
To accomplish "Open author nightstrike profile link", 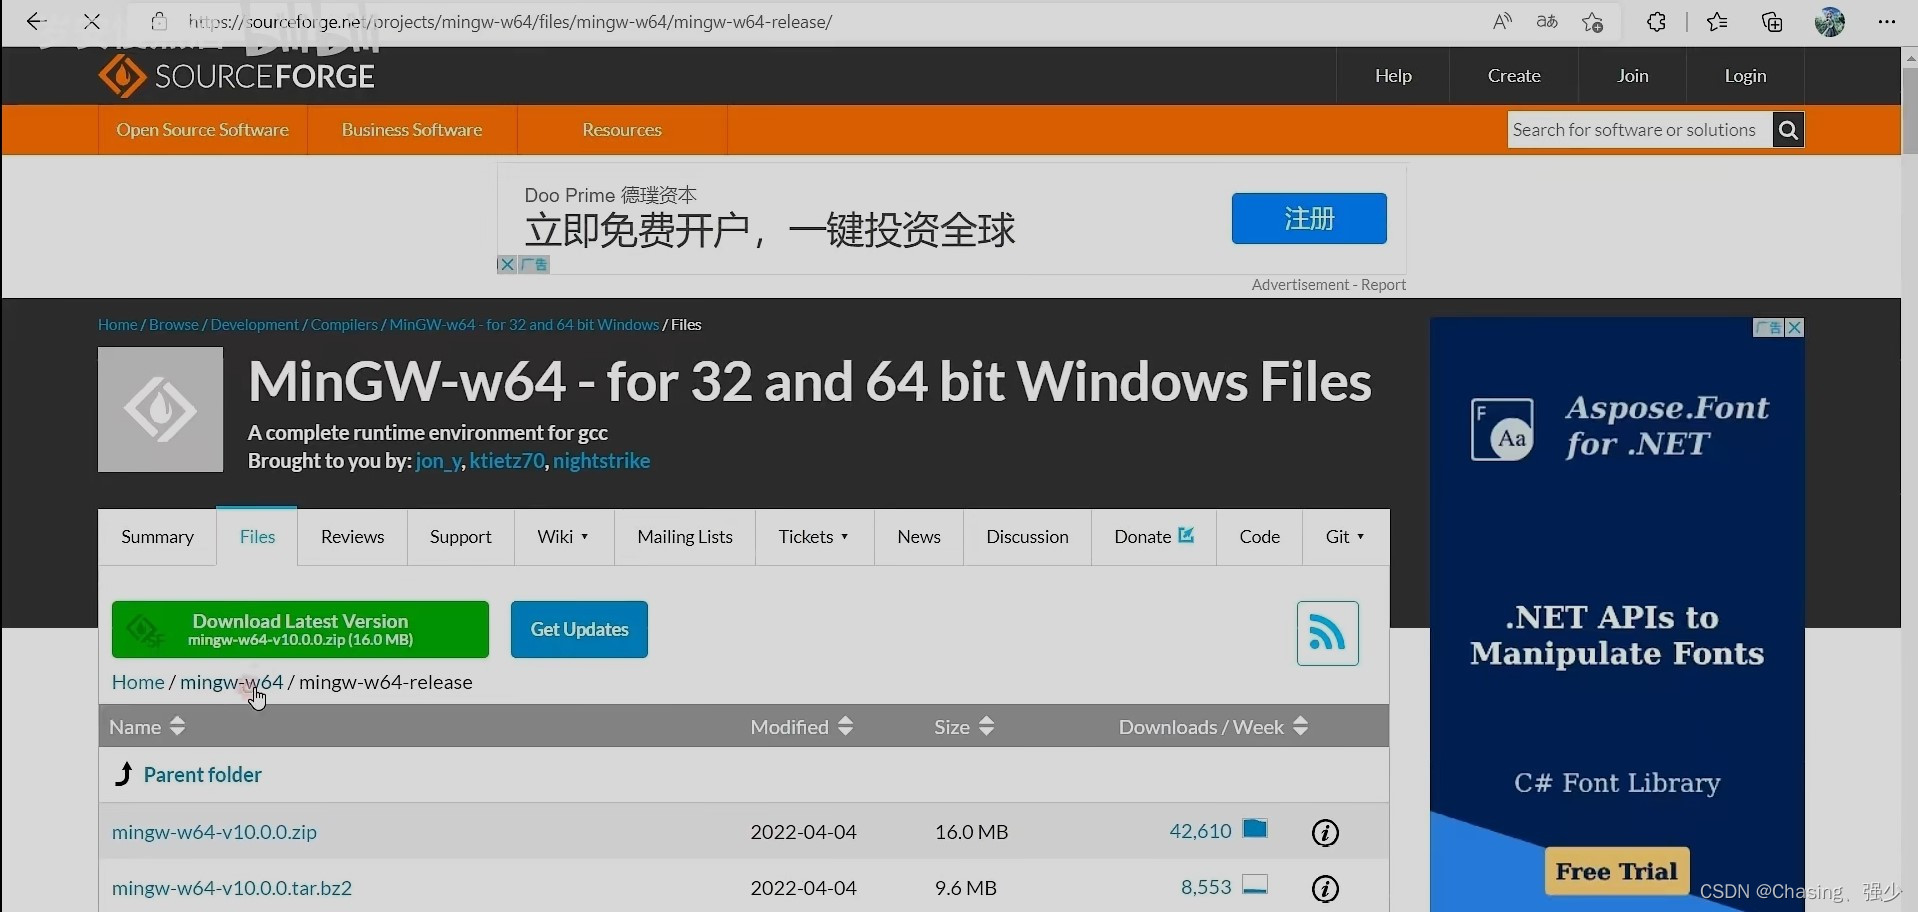I will pyautogui.click(x=602, y=461).
